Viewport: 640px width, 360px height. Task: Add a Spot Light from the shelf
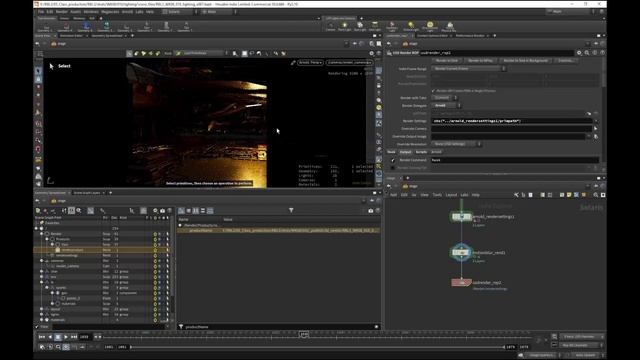360,27
